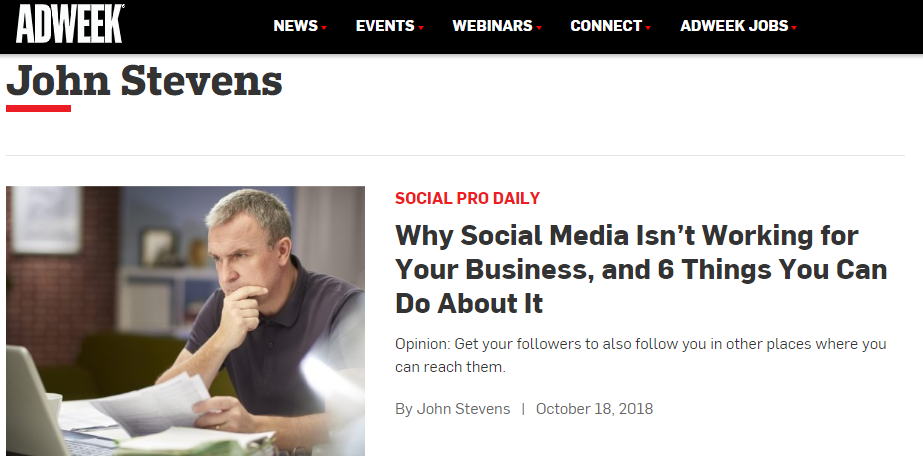923x468 pixels.
Task: Expand the red arrow beside WEBINARS
Action: pyautogui.click(x=539, y=28)
